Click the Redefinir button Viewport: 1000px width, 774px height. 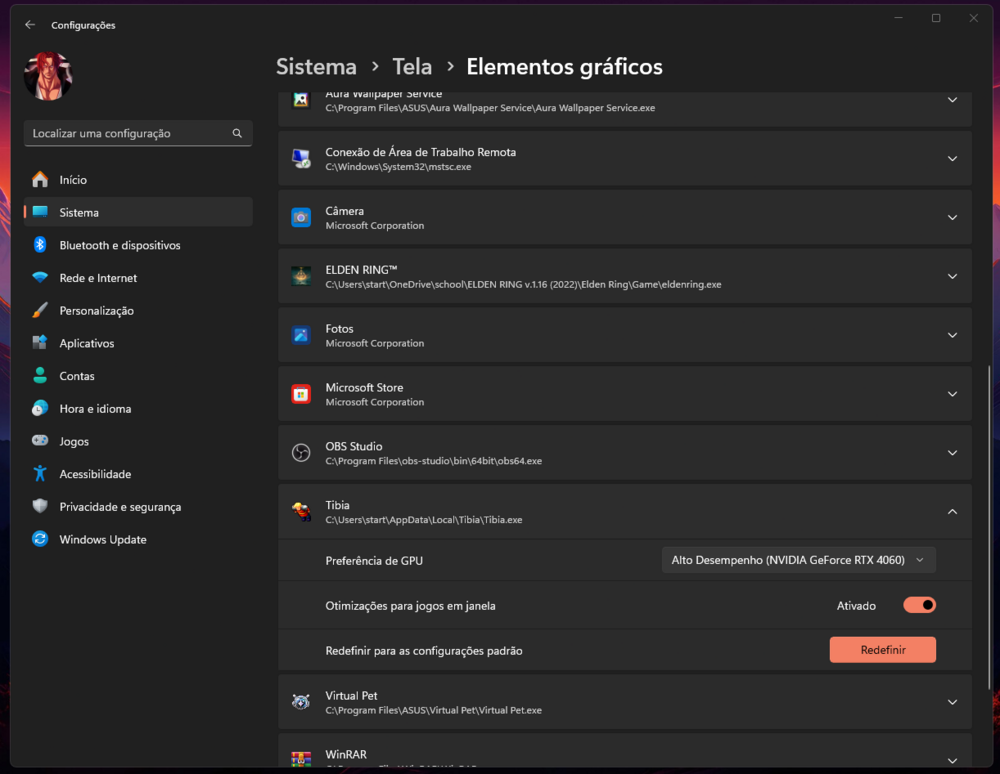coord(883,650)
